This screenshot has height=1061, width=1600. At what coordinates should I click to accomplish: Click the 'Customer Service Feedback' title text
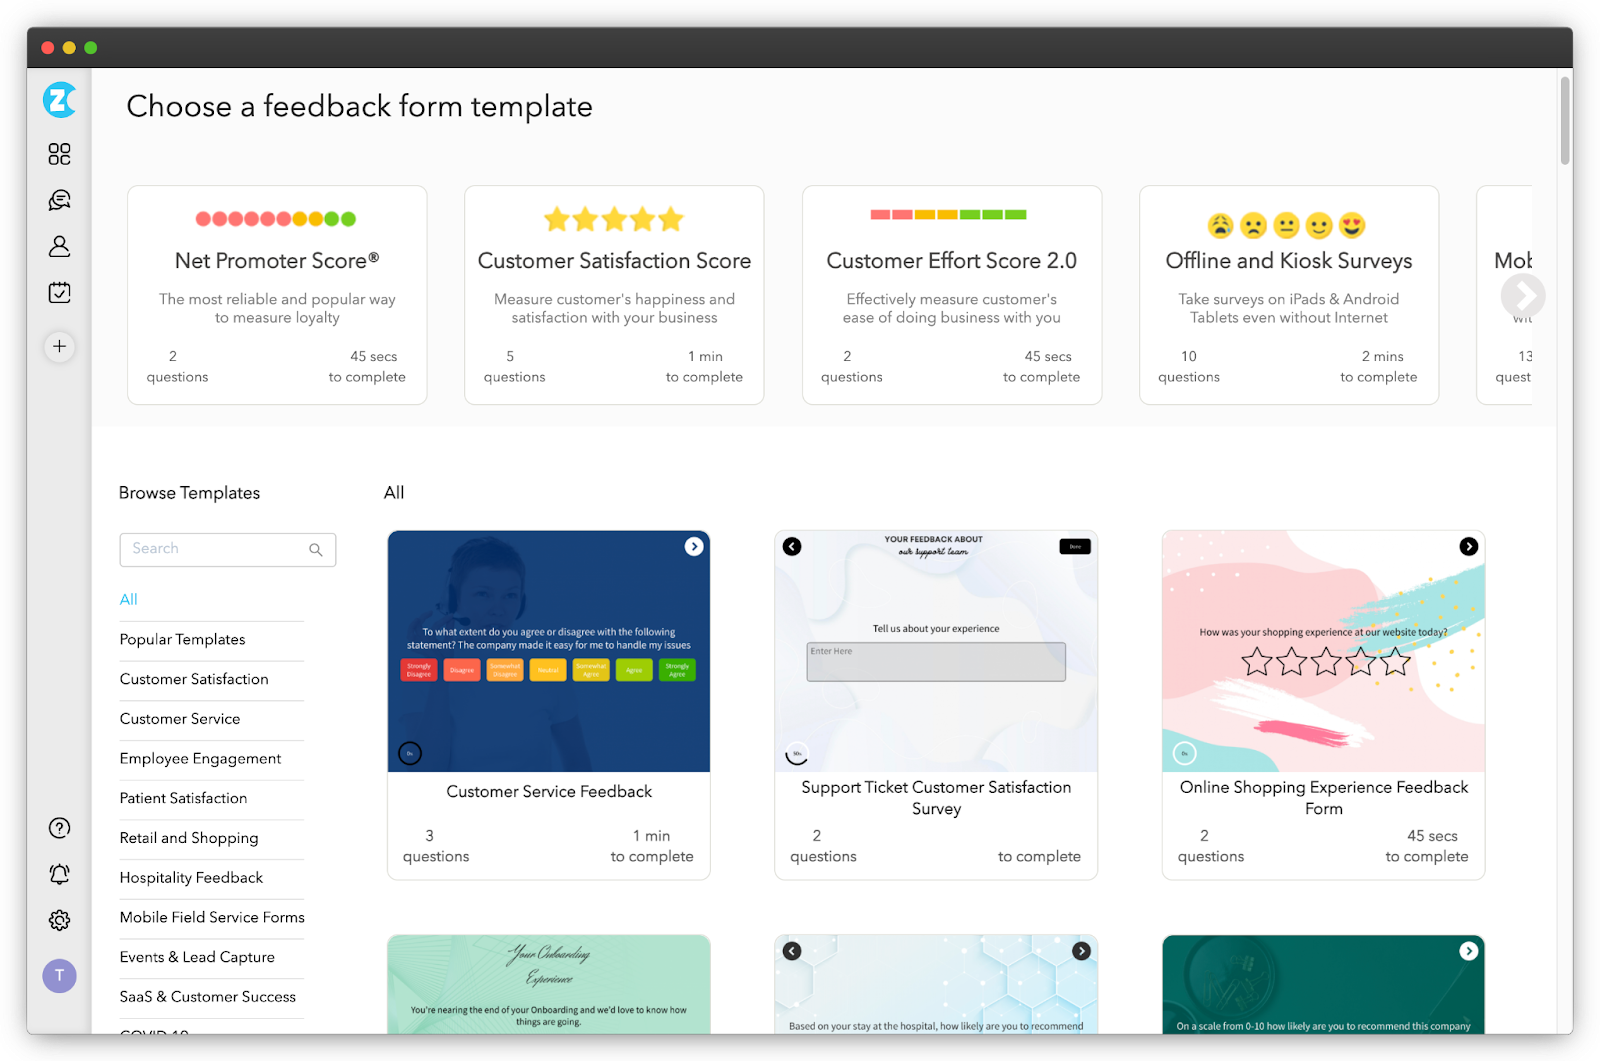[549, 792]
